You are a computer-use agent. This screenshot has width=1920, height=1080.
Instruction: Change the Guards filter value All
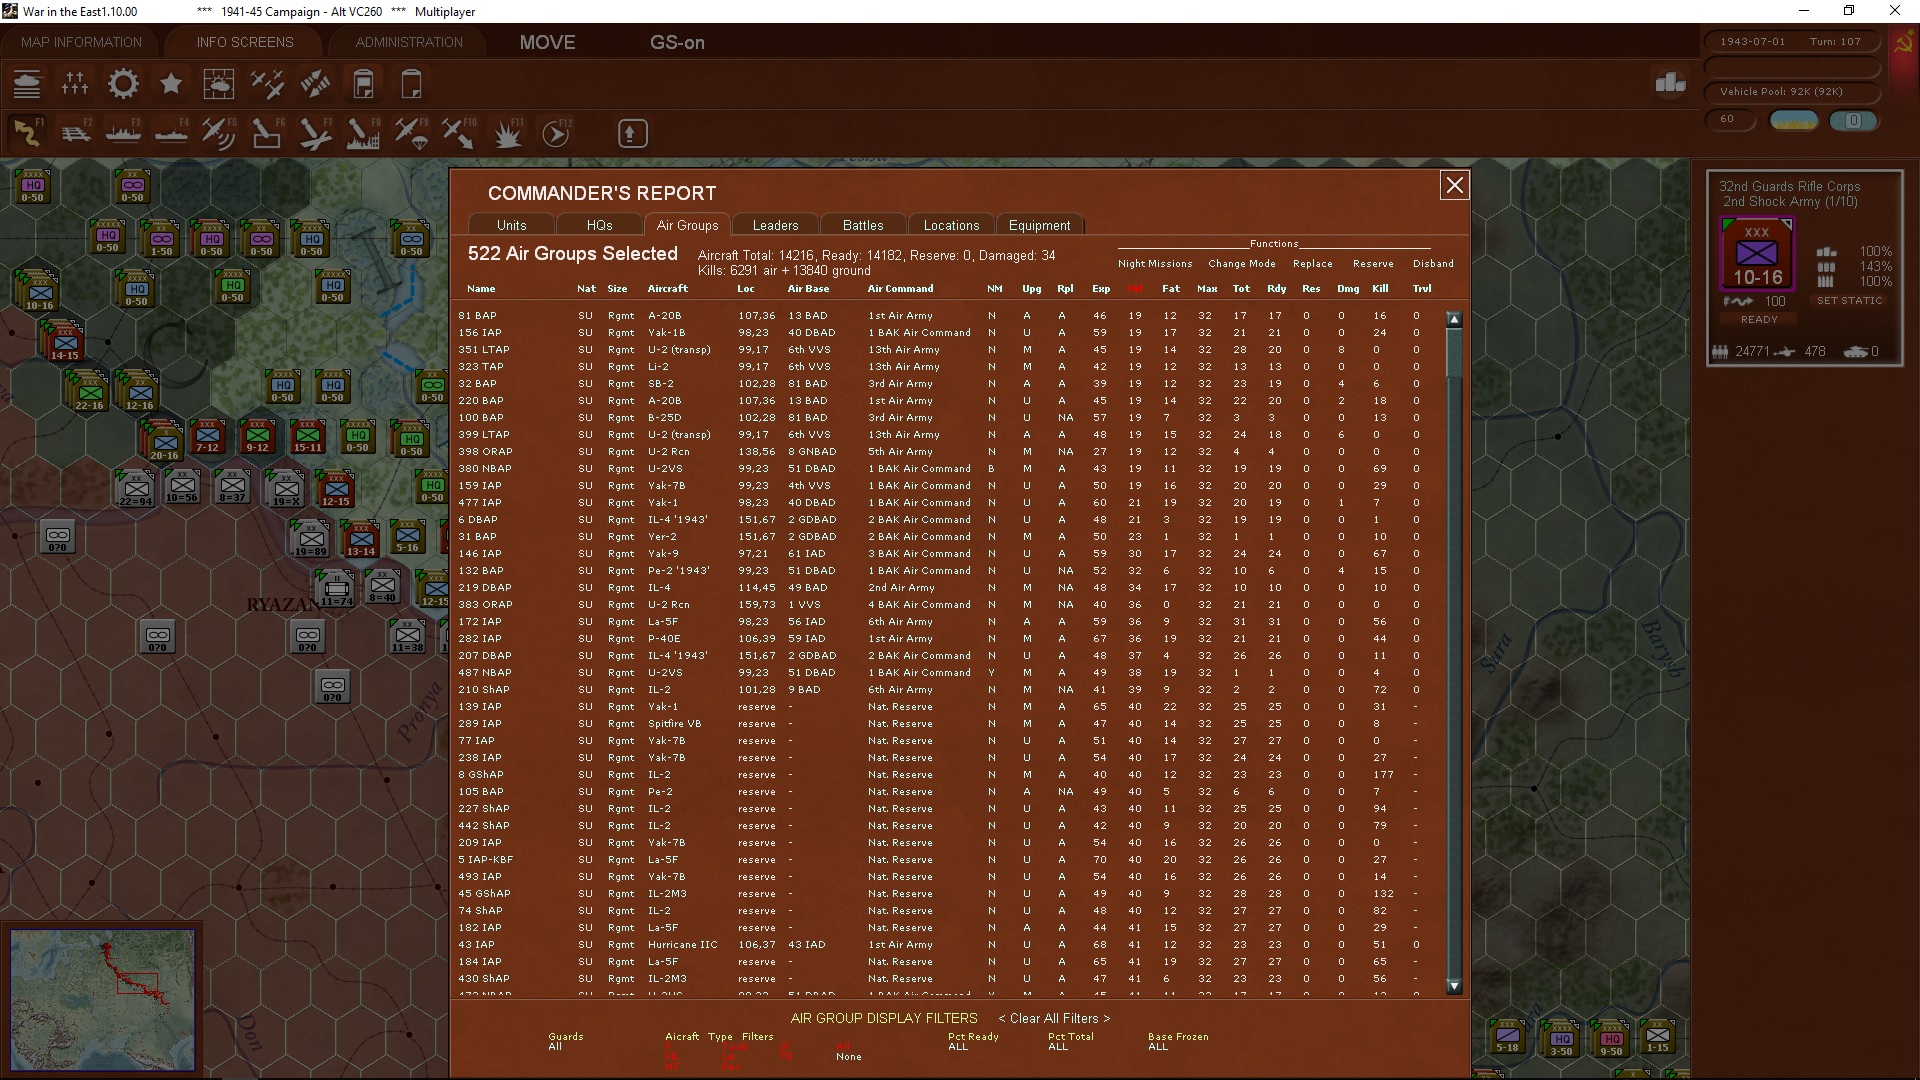pyautogui.click(x=555, y=1047)
